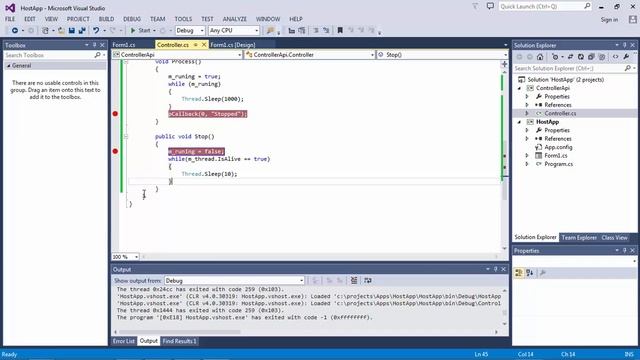
Task: Switch to the Form1.cs [Design] tab
Action: click(x=232, y=45)
